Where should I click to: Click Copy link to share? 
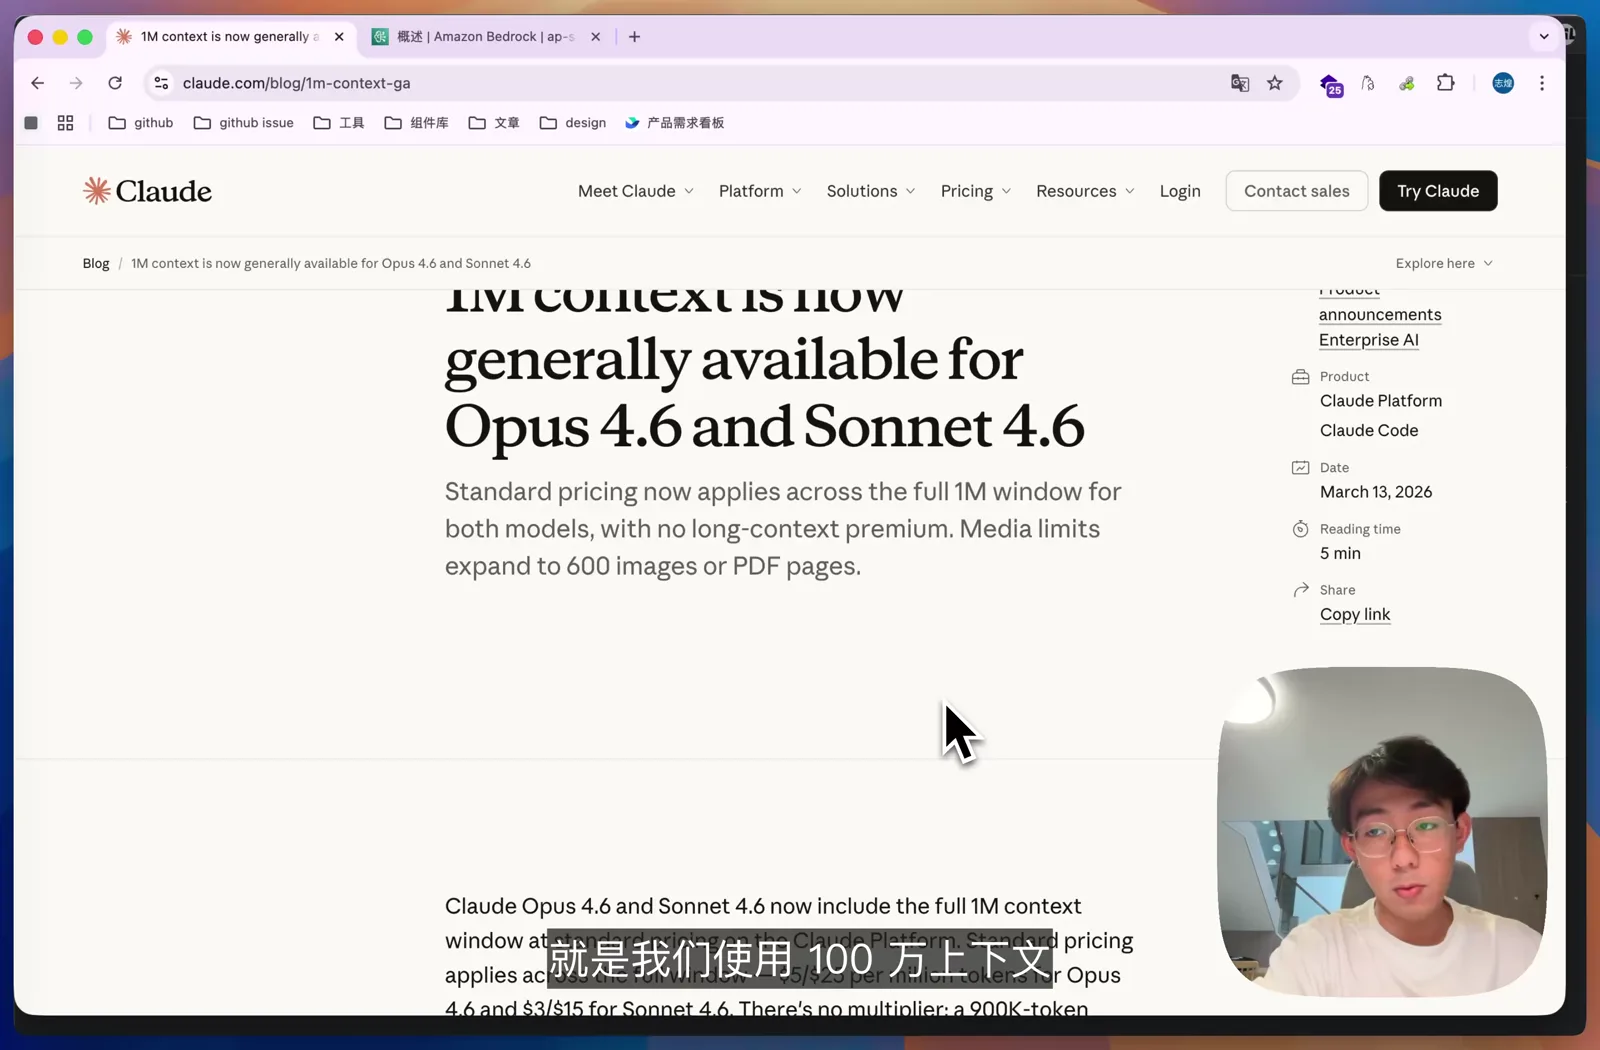click(x=1355, y=614)
